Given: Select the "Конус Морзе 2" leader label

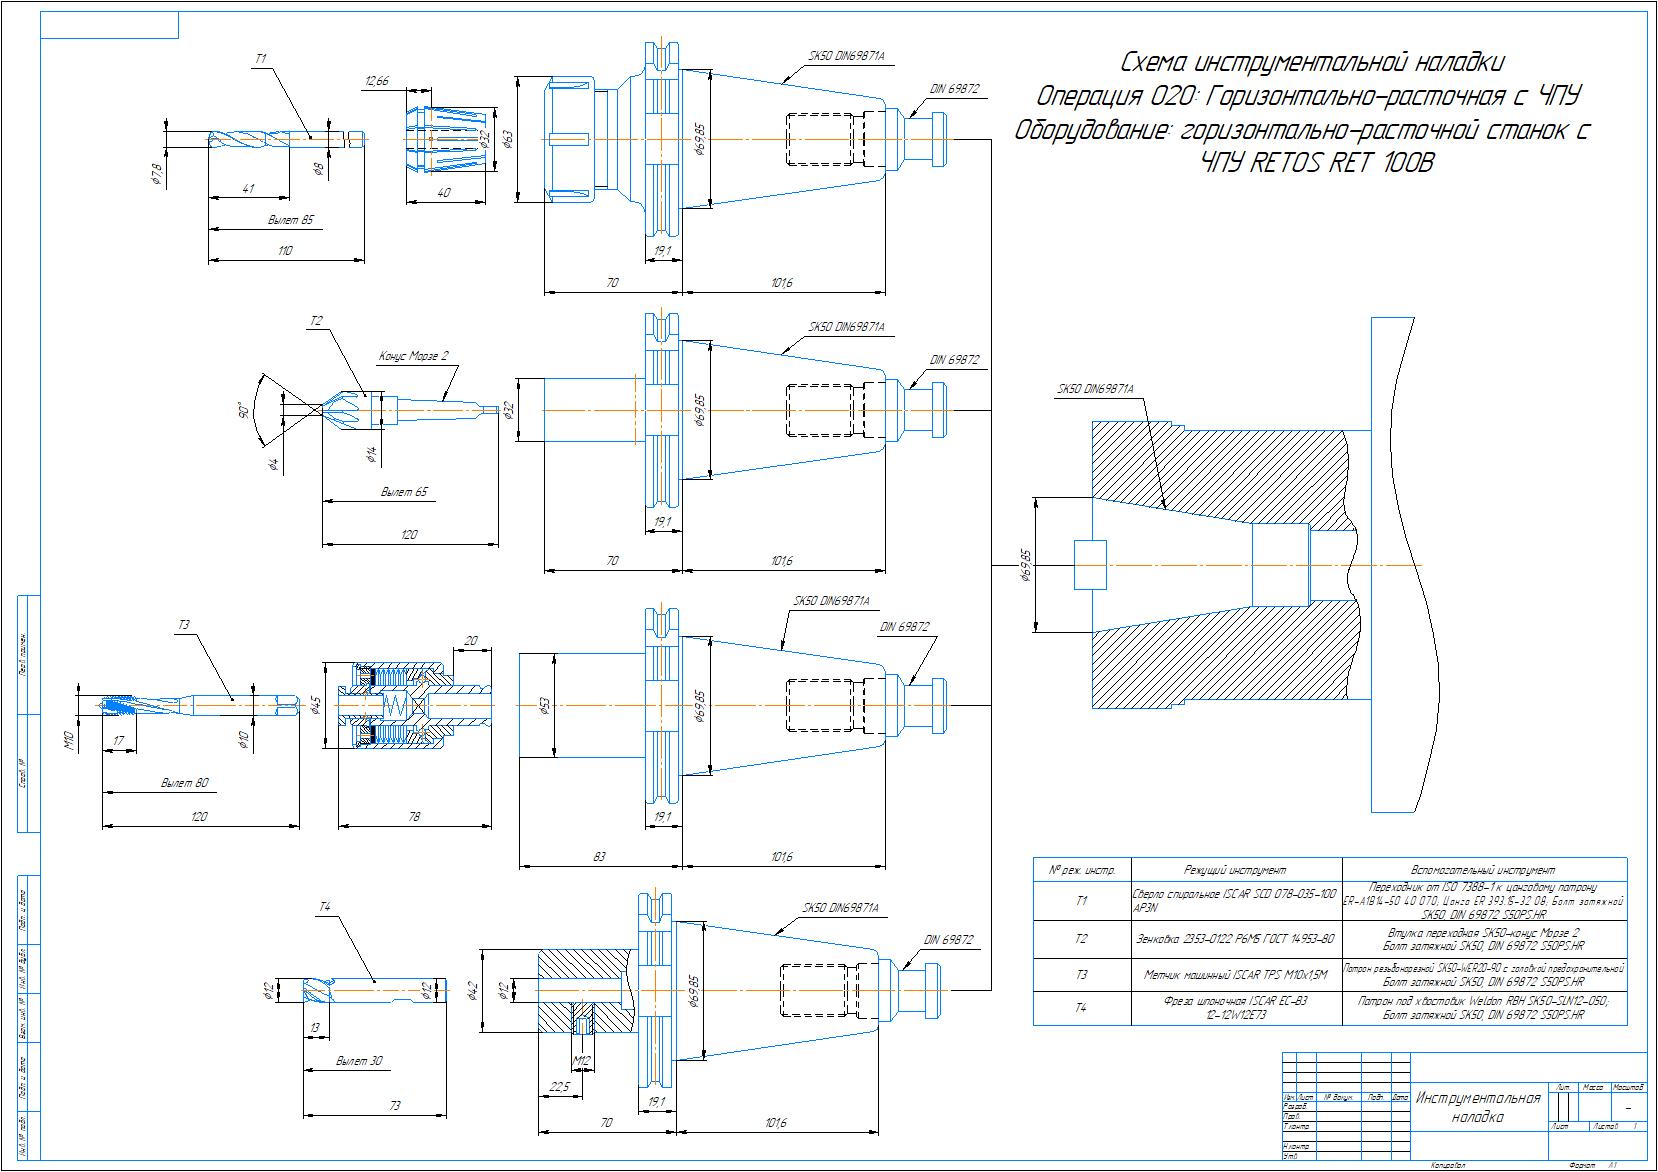Looking at the screenshot, I should coord(416,356).
